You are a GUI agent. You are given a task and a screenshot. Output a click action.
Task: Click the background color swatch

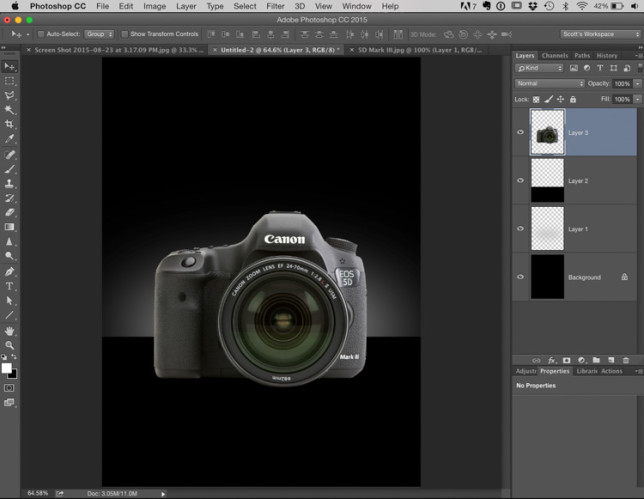click(x=14, y=374)
